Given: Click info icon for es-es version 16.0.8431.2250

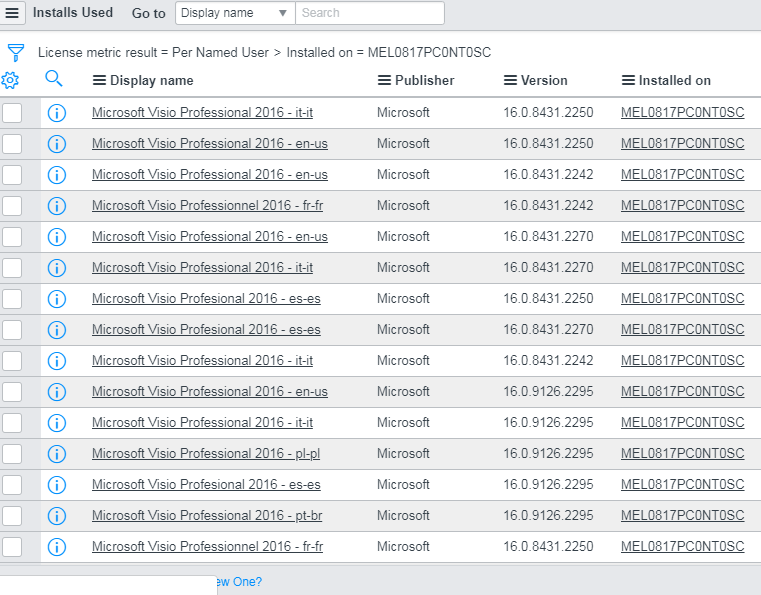Looking at the screenshot, I should coord(57,299).
